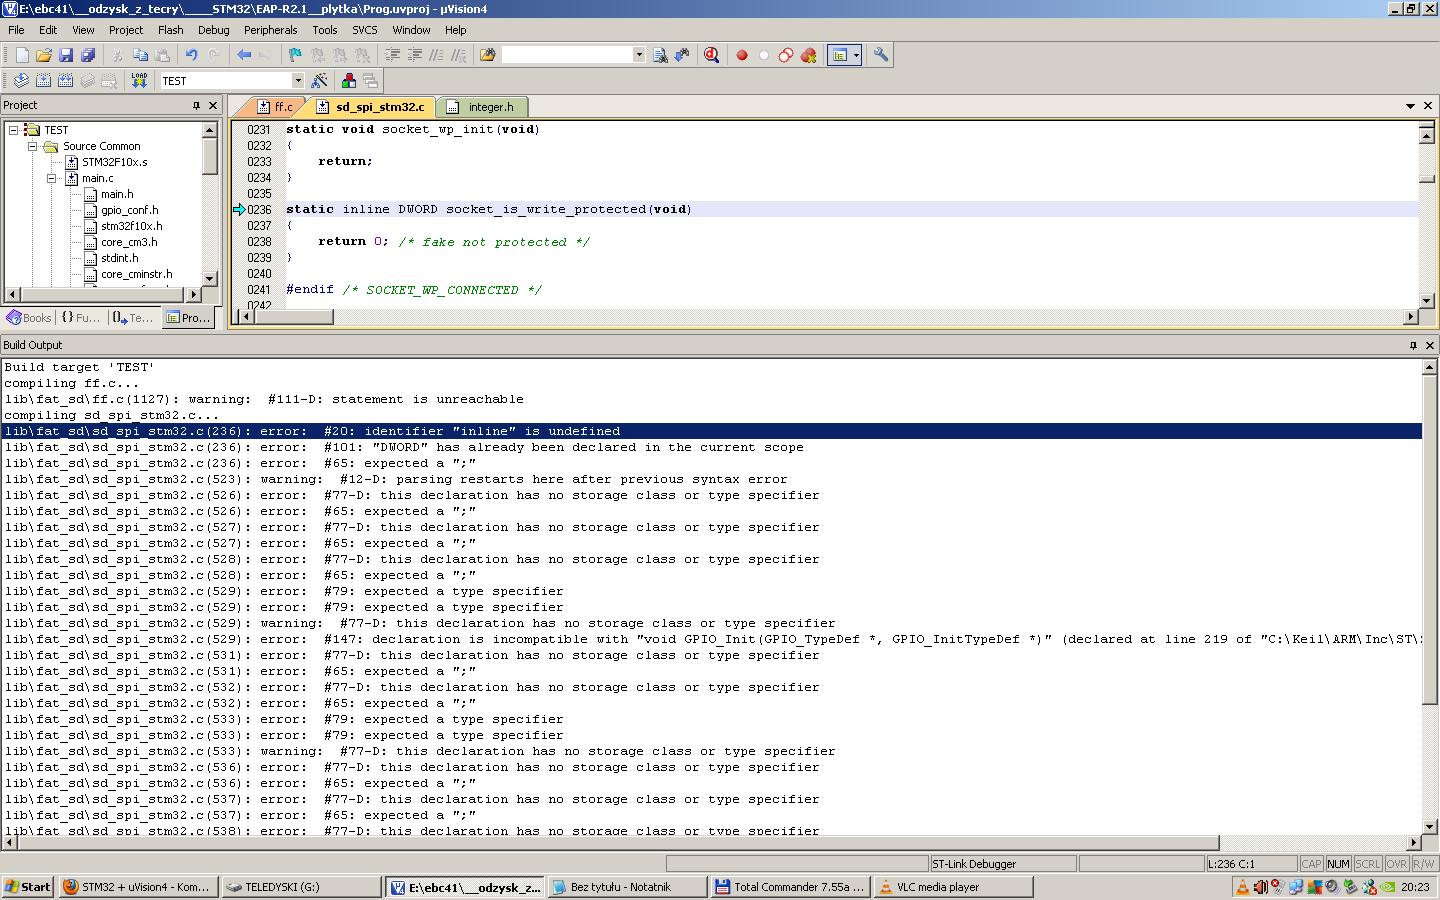Comment out selection toolbar icon
1440x900 pixels.
pyautogui.click(x=436, y=55)
